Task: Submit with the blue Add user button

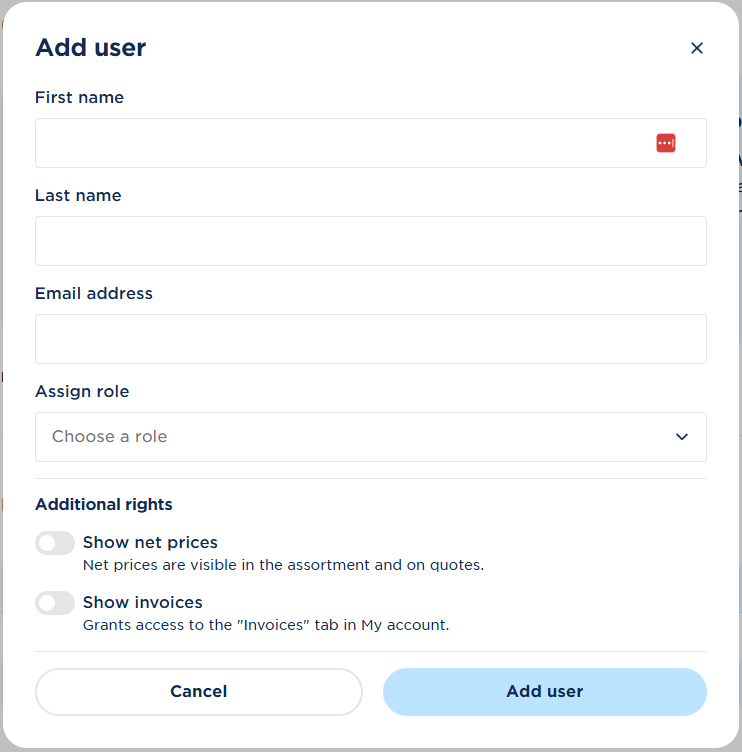Action: 544,692
